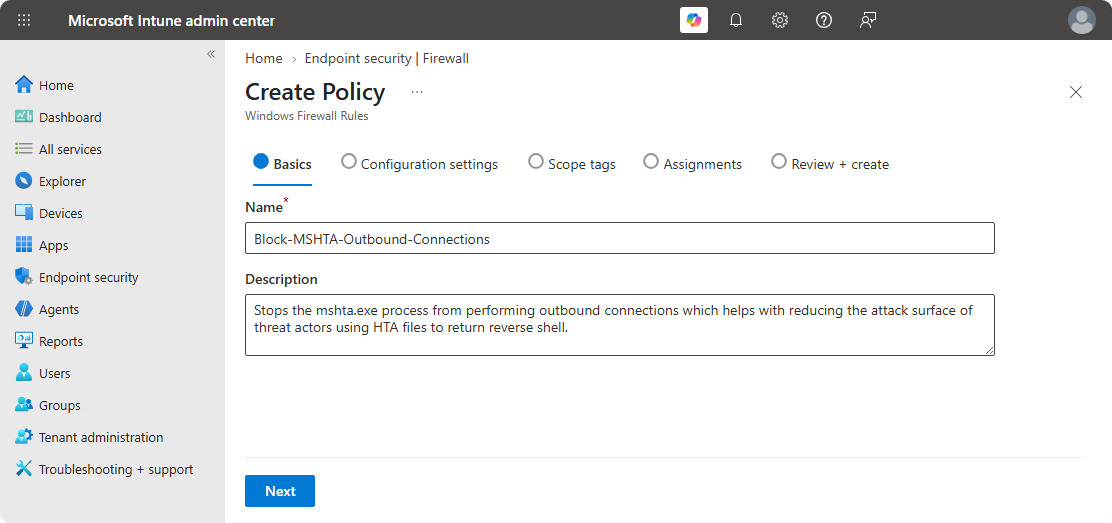Click the Users person icon
Image resolution: width=1112 pixels, height=523 pixels.
point(24,373)
